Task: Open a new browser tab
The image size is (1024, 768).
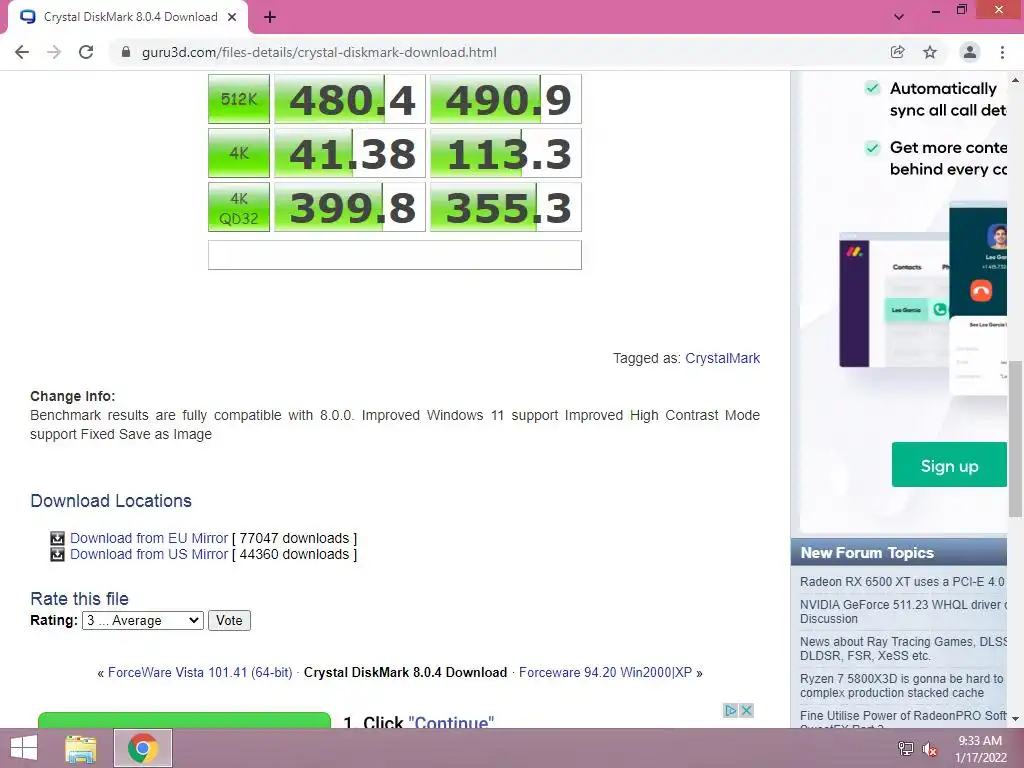Action: click(x=270, y=18)
